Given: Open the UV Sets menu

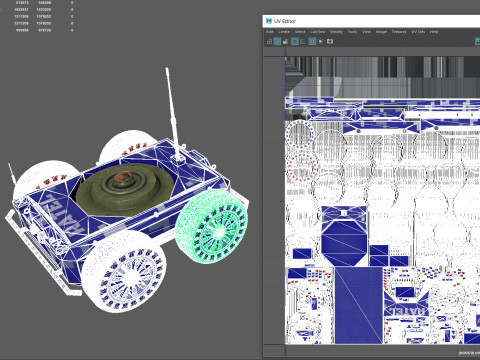Looking at the screenshot, I should pos(418,32).
